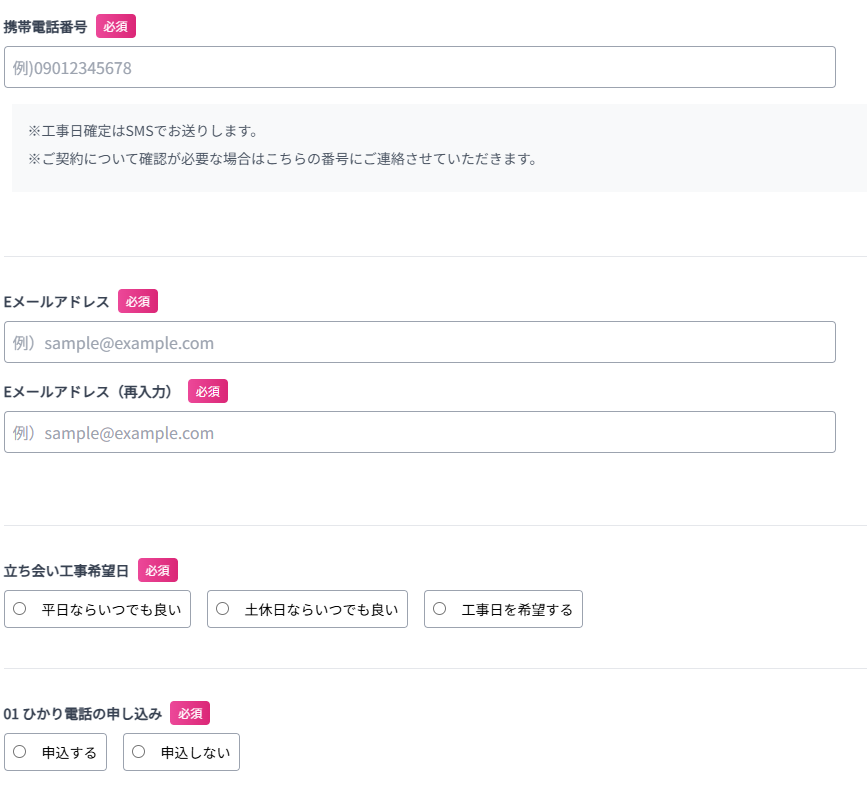This screenshot has width=867, height=792.
Task: Click the contract confirmation contact note
Action: pos(283,159)
